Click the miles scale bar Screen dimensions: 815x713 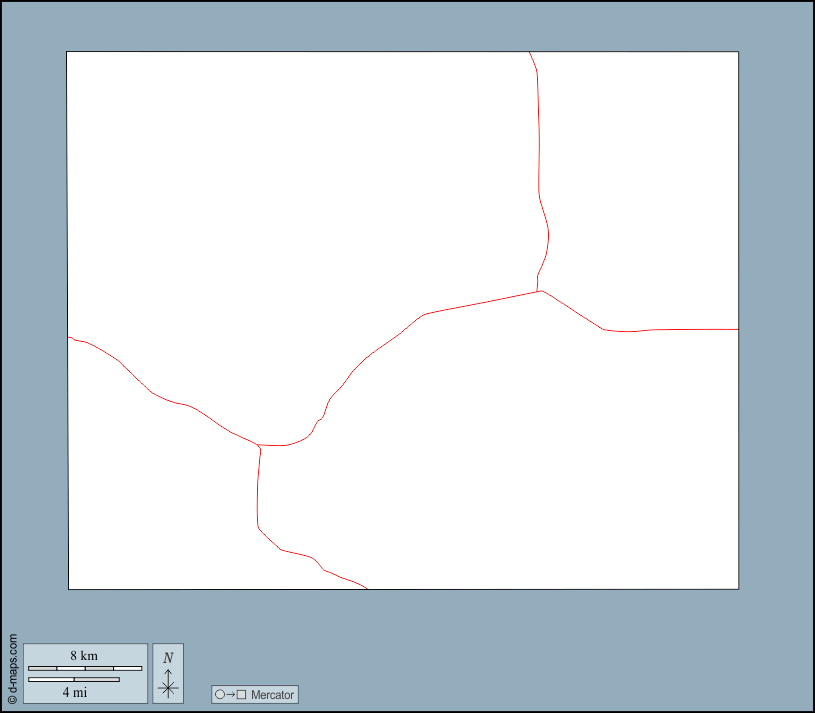point(74,680)
